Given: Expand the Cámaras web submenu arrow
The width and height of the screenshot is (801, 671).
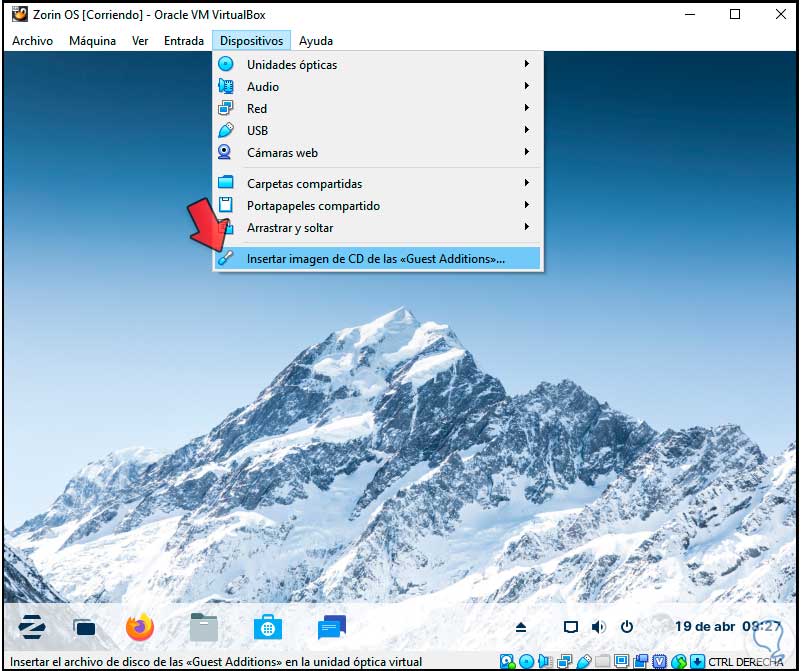Looking at the screenshot, I should click(x=526, y=152).
